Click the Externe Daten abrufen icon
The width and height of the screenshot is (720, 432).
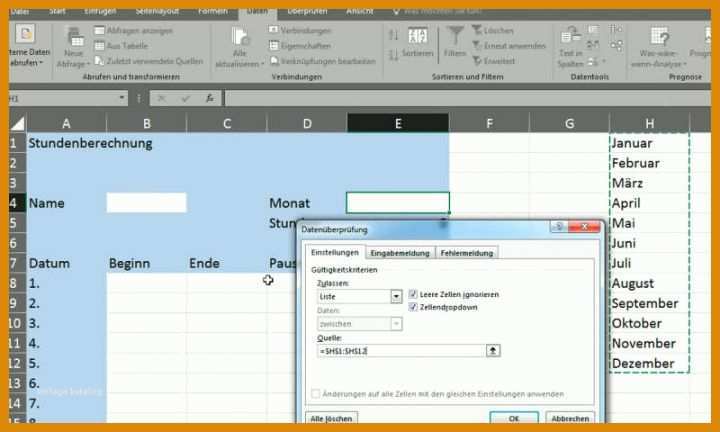[26, 34]
